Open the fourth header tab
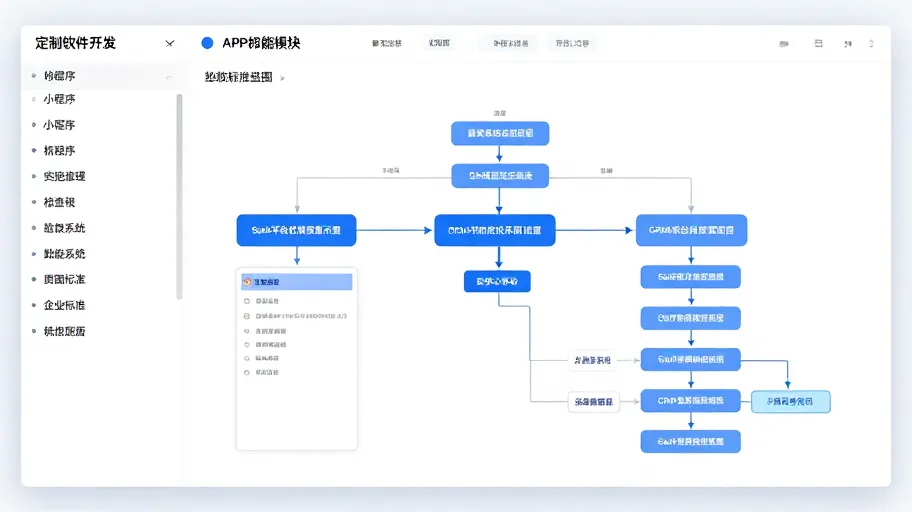Screen dimensions: 912x512 pyautogui.click(x=572, y=43)
